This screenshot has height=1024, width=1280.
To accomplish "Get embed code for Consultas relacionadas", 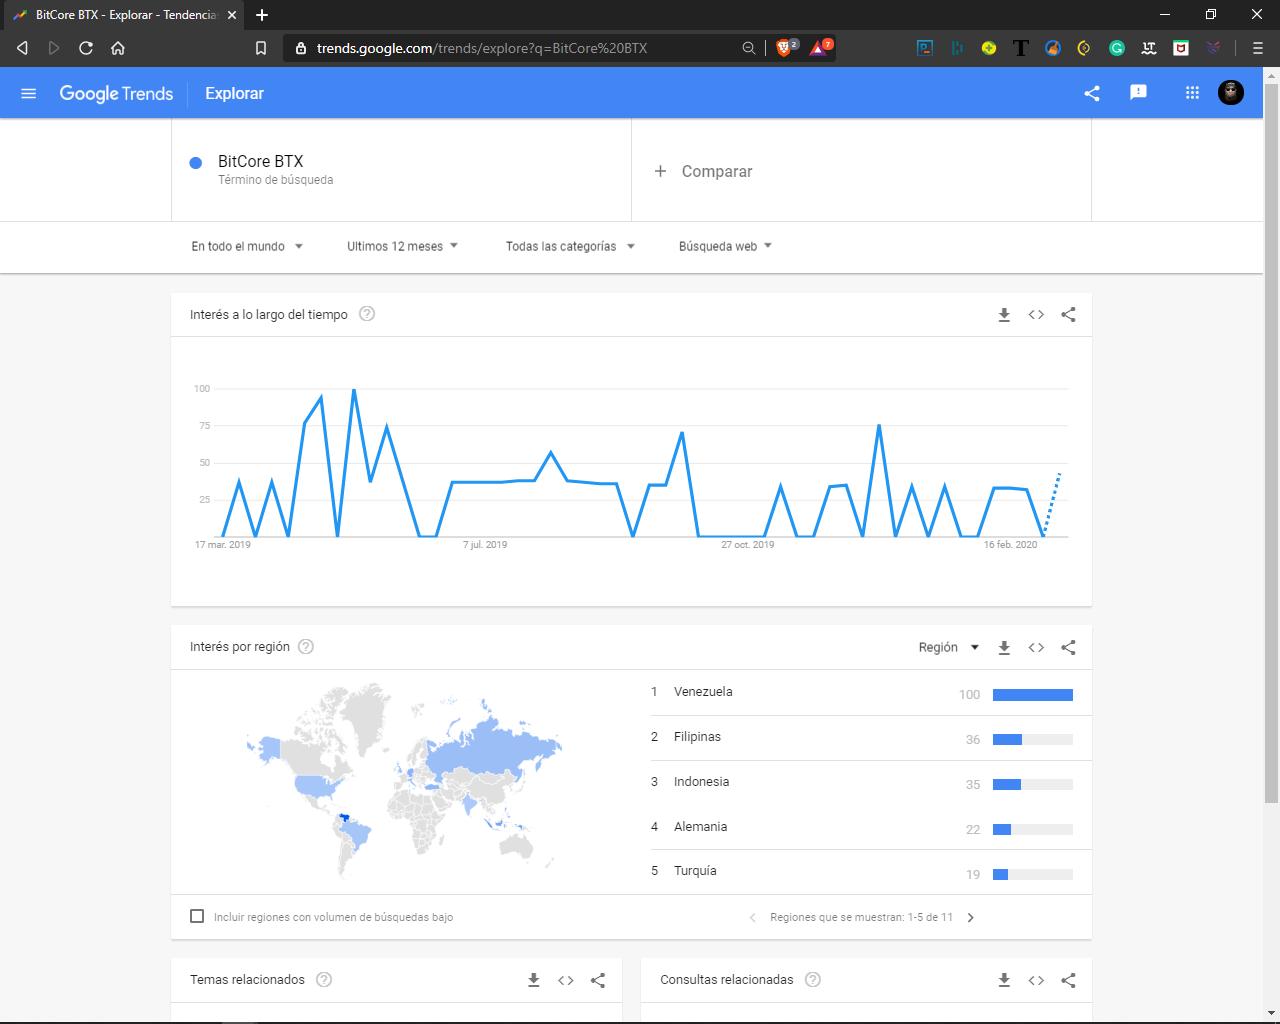I will [1036, 981].
